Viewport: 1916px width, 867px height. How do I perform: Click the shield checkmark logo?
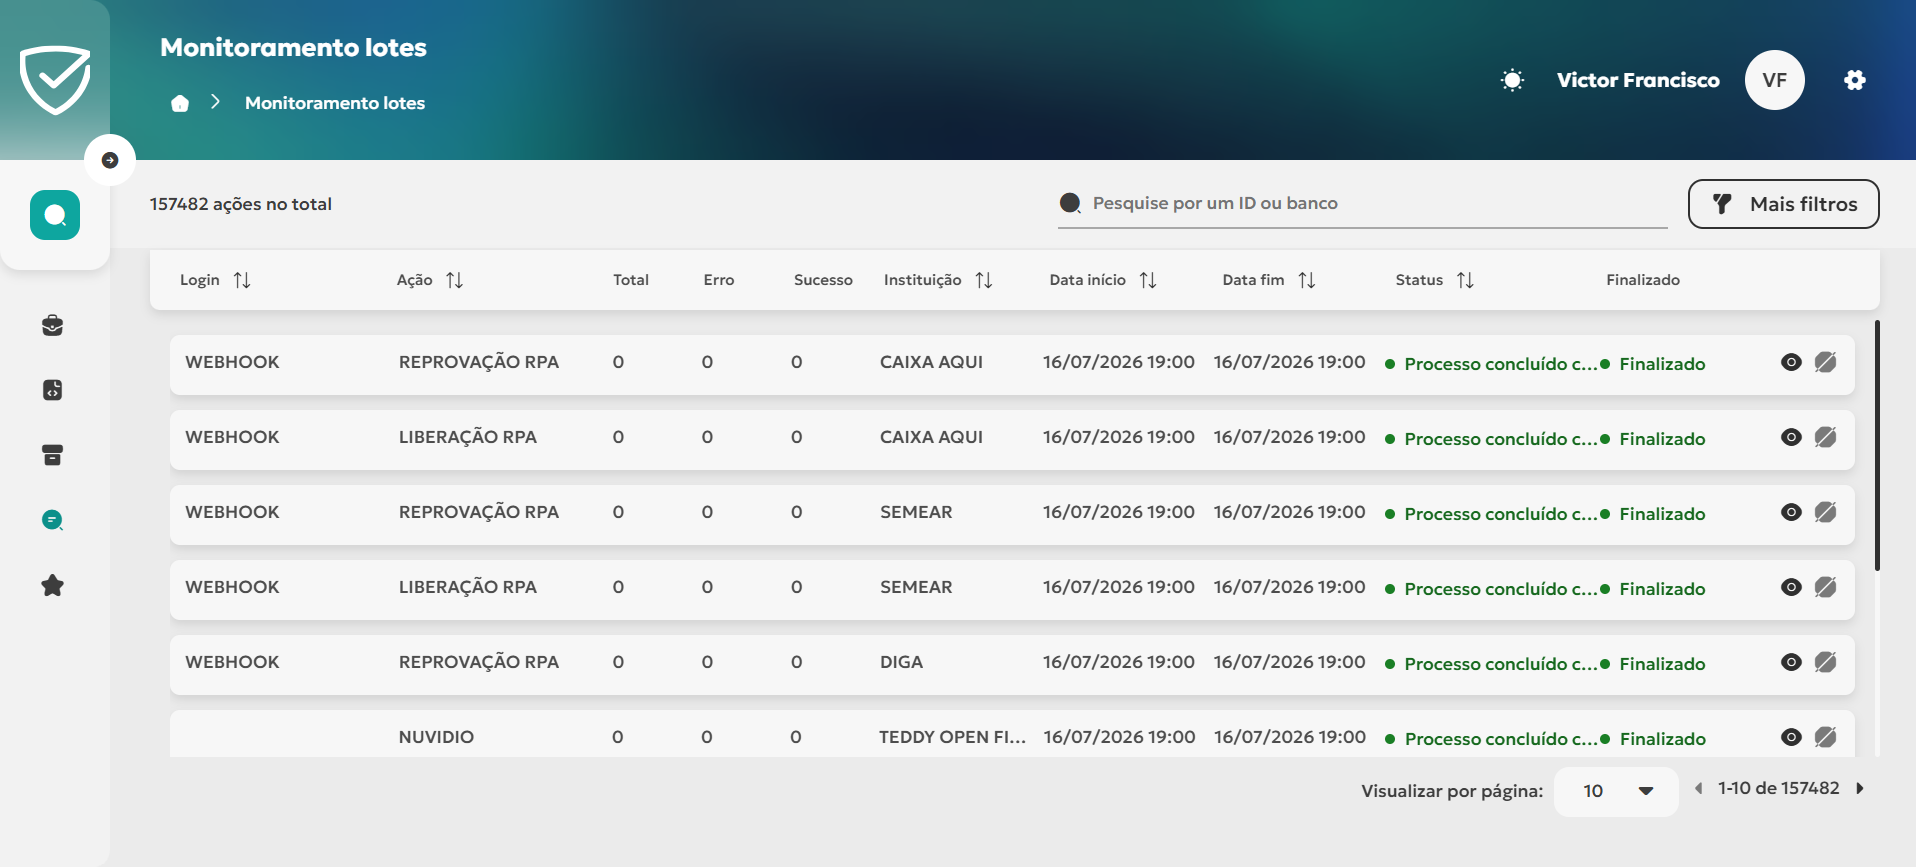tap(55, 79)
